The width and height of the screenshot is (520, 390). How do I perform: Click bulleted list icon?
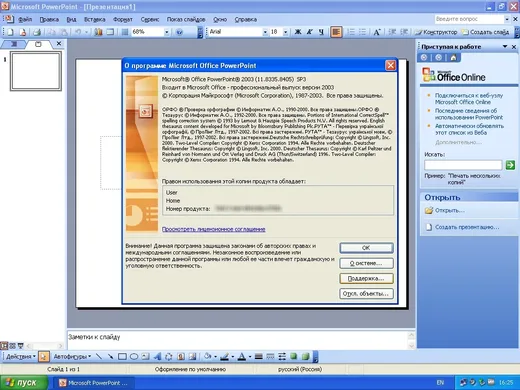362,32
